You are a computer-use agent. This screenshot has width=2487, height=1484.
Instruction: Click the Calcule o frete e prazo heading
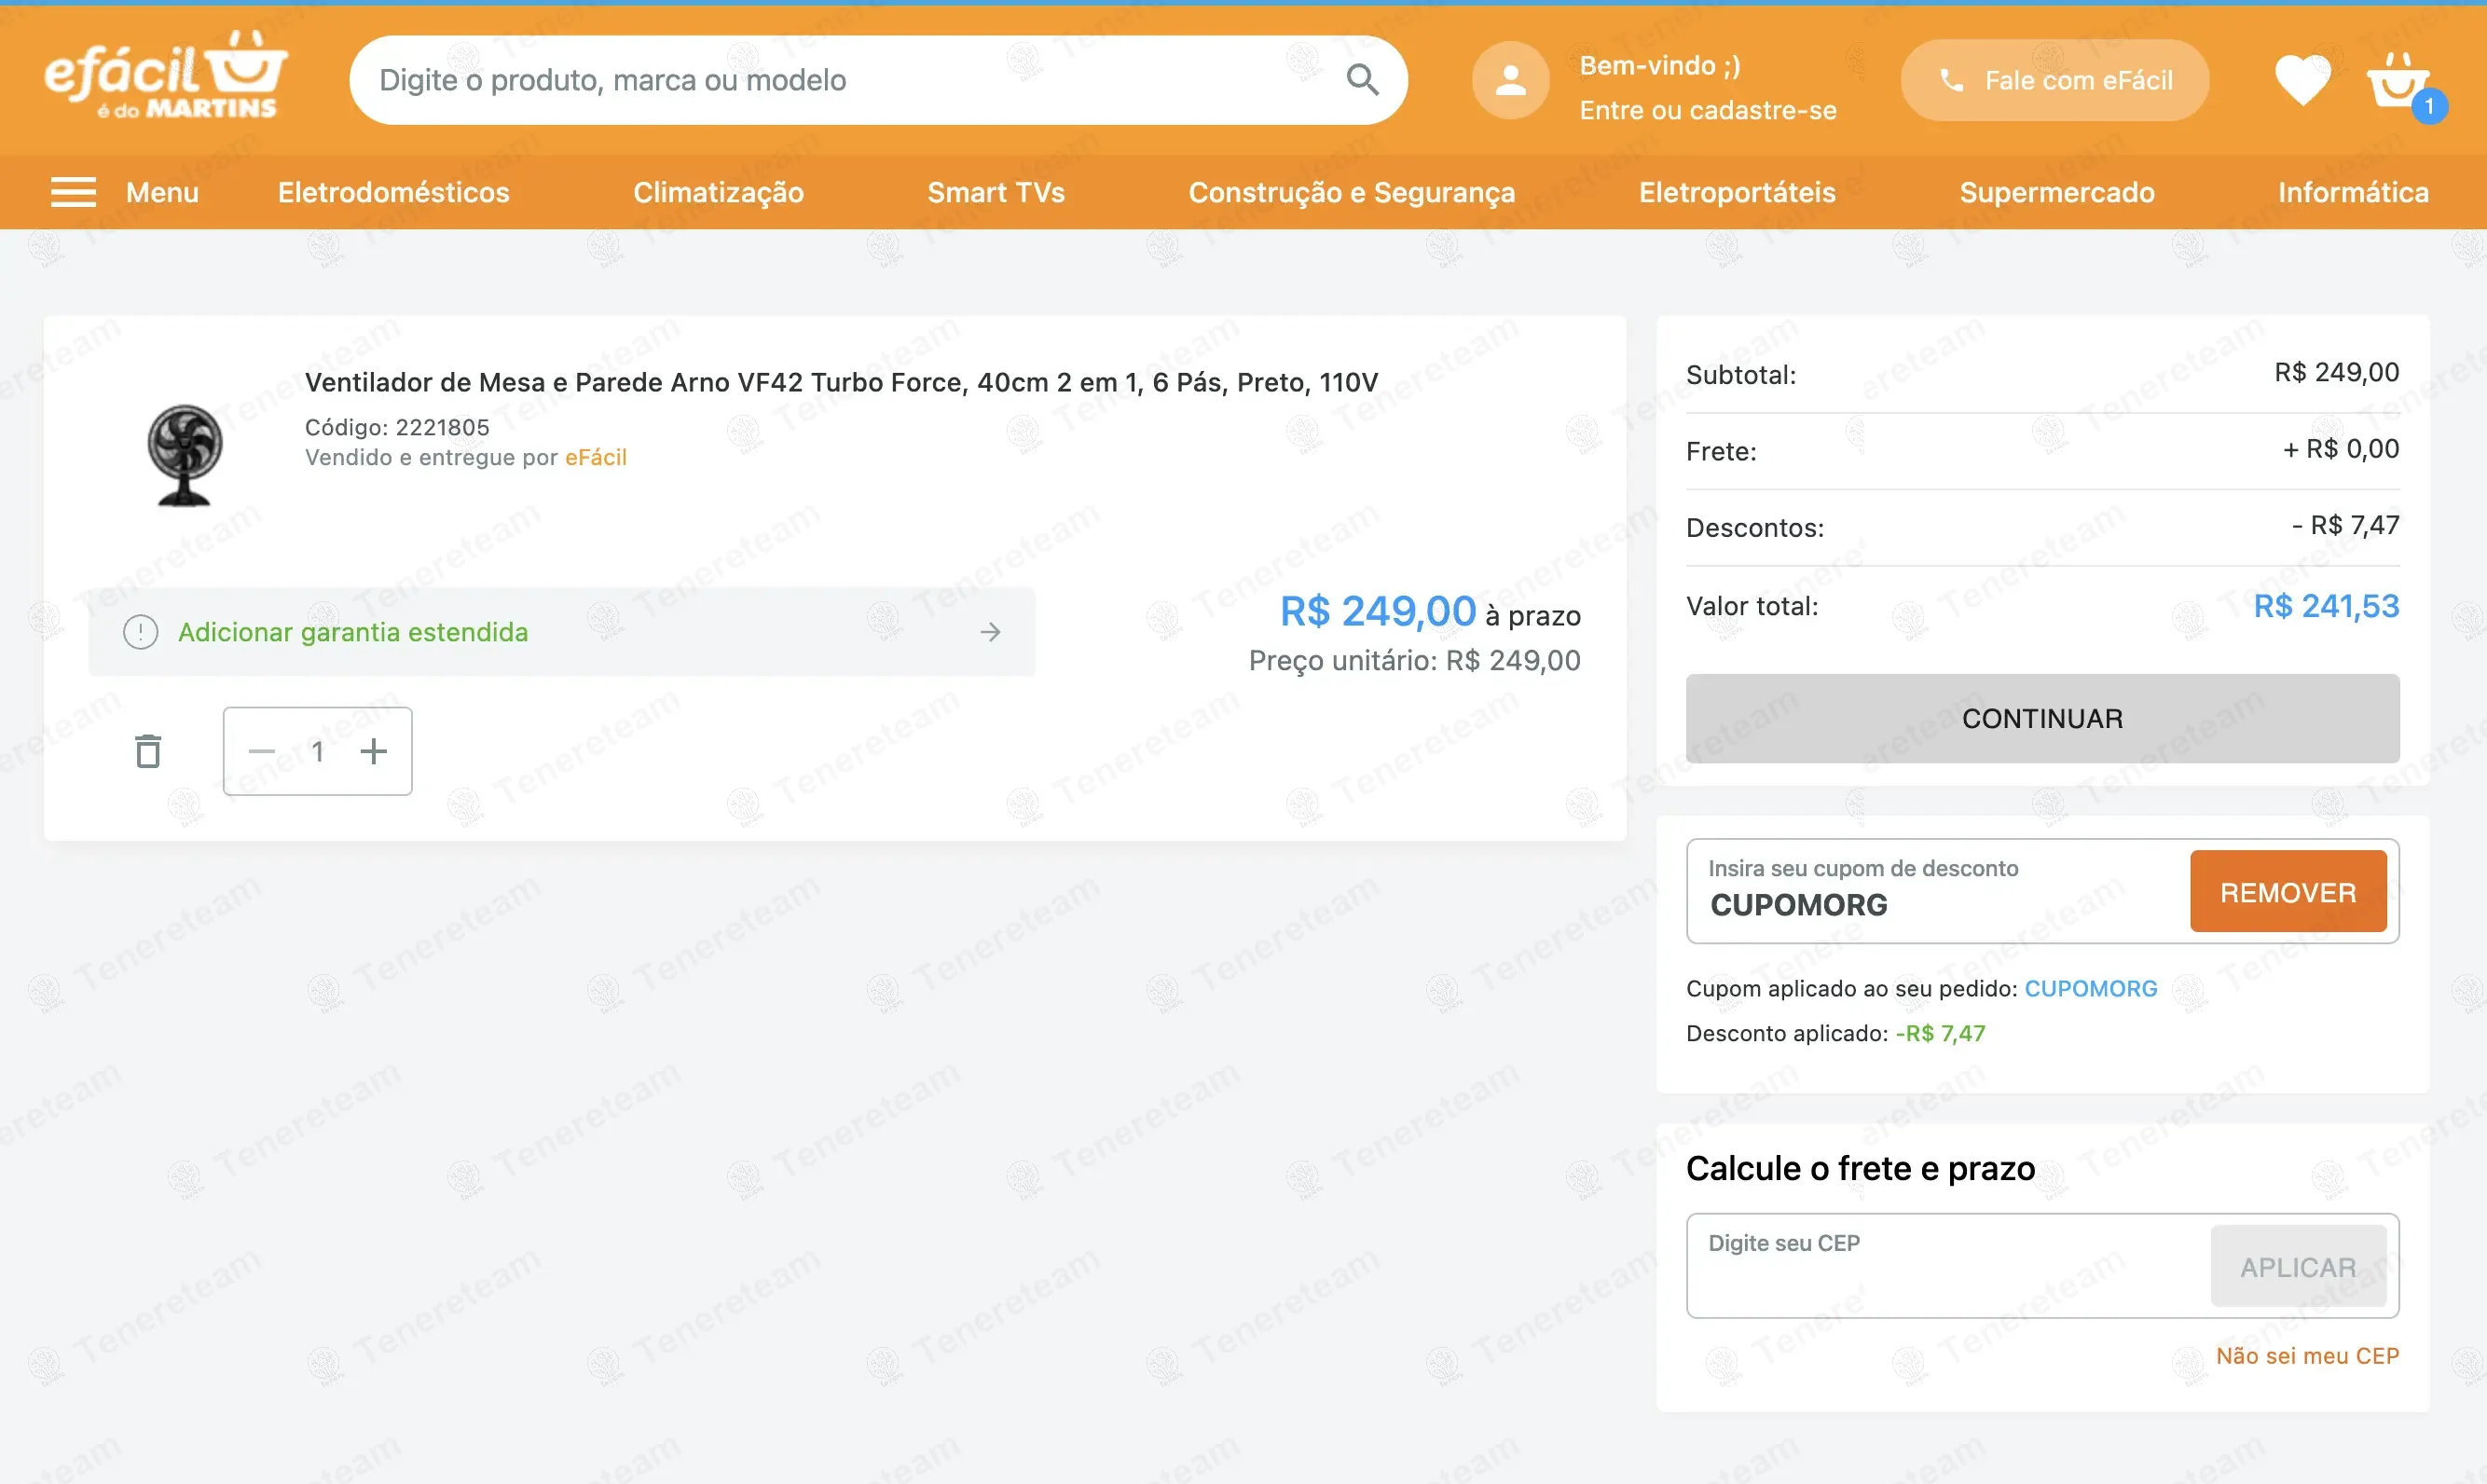click(x=1860, y=1168)
